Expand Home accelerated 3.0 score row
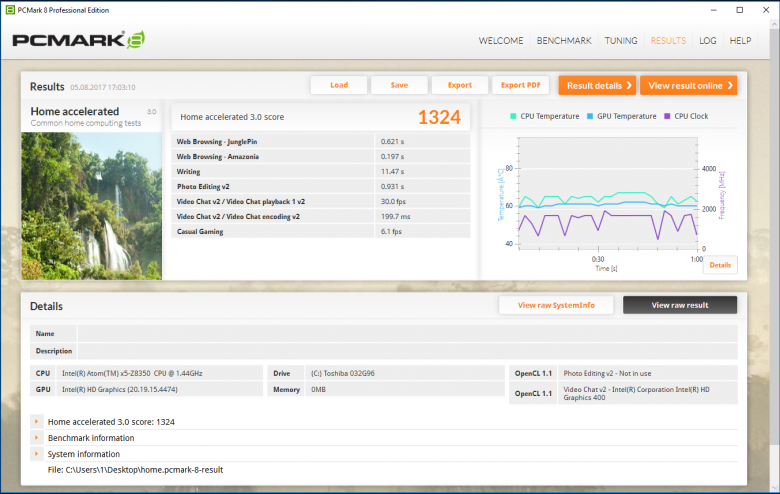Screen dimensions: 780x494 tap(36, 422)
